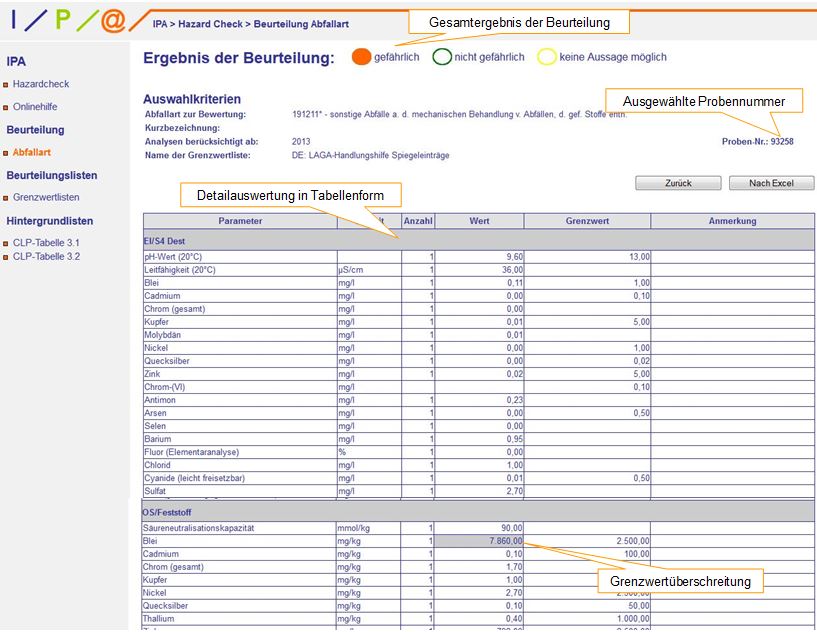The image size is (817, 632).
Task: Open Onlinehilfe in the sidebar
Action: point(35,107)
